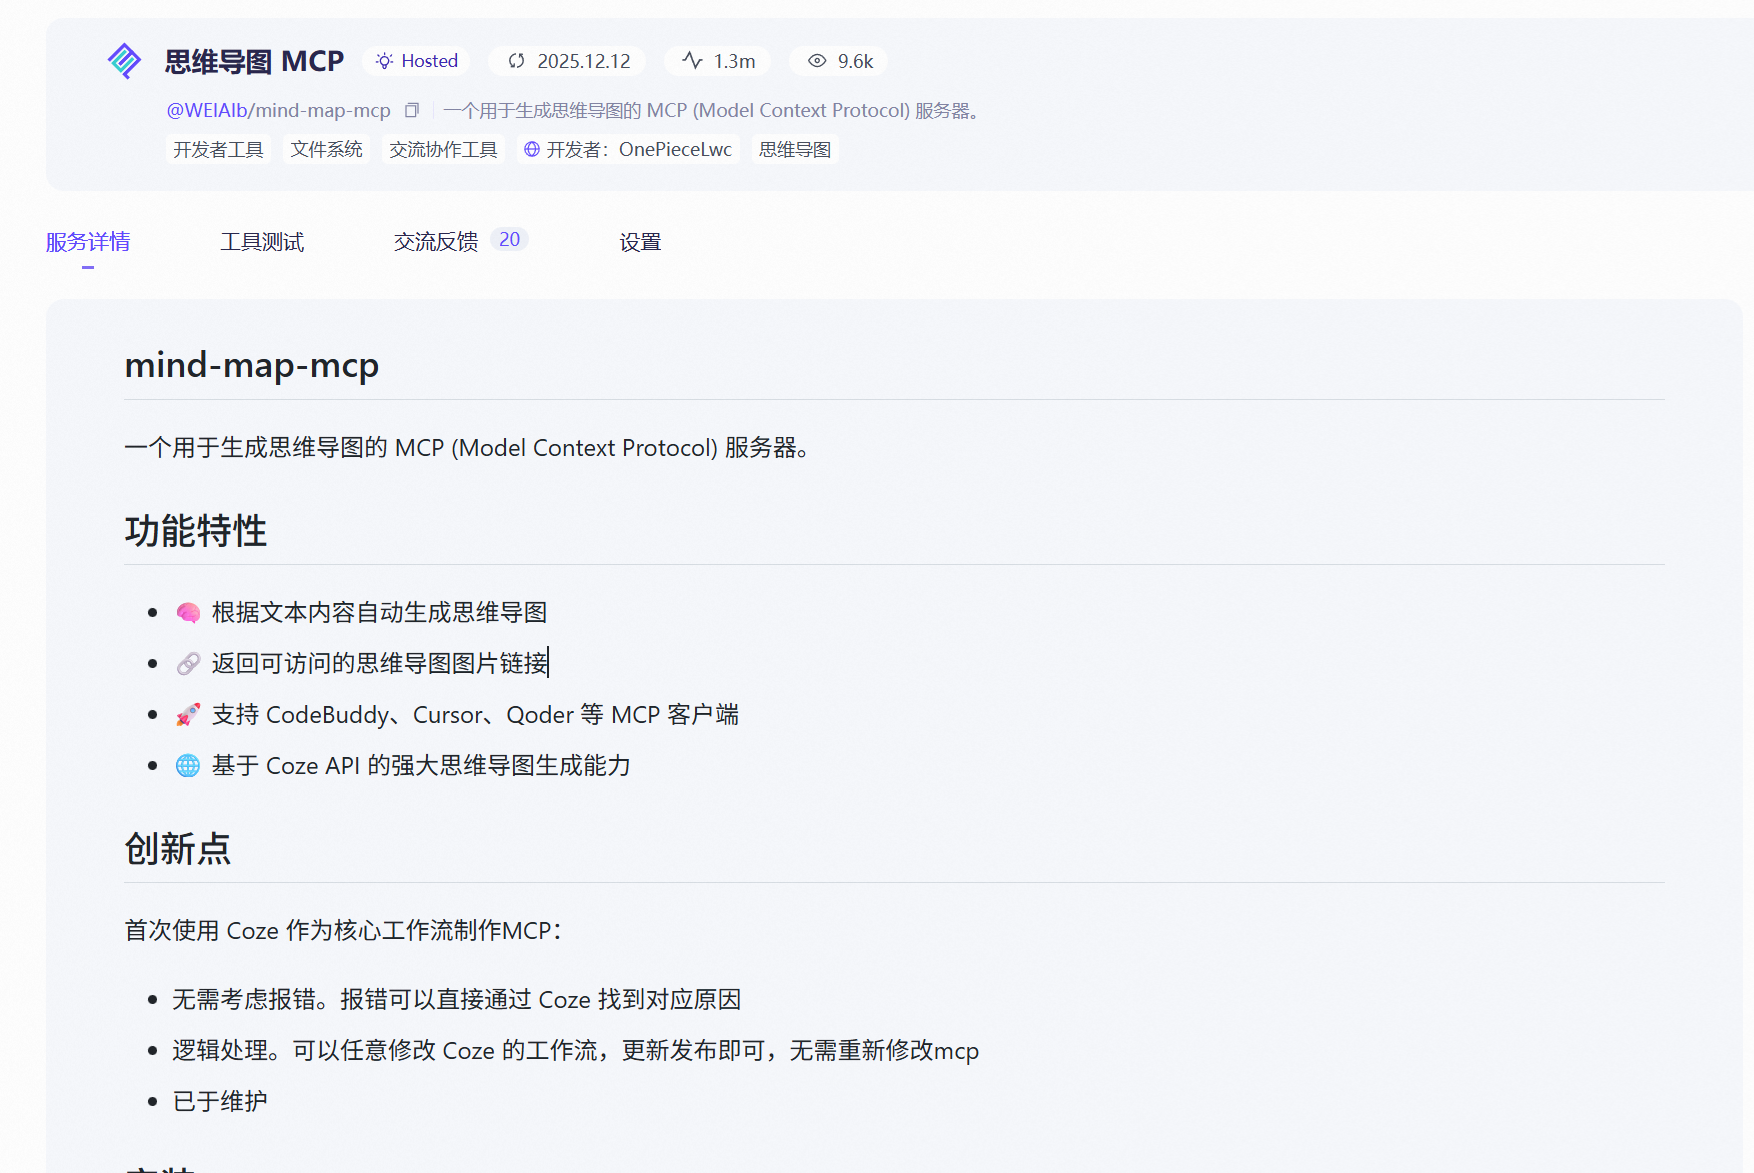Viewport: 1754px width, 1173px height.
Task: Click the 1.3m usage count
Action: click(735, 61)
